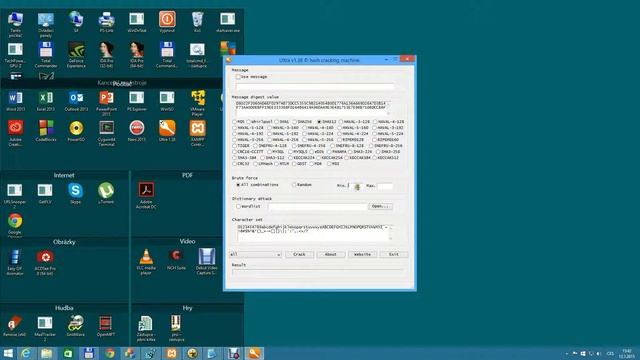Image resolution: width=640 pixels, height=360 pixels.
Task: Open the XAMPP icon in the taskbar
Action: 172,353
